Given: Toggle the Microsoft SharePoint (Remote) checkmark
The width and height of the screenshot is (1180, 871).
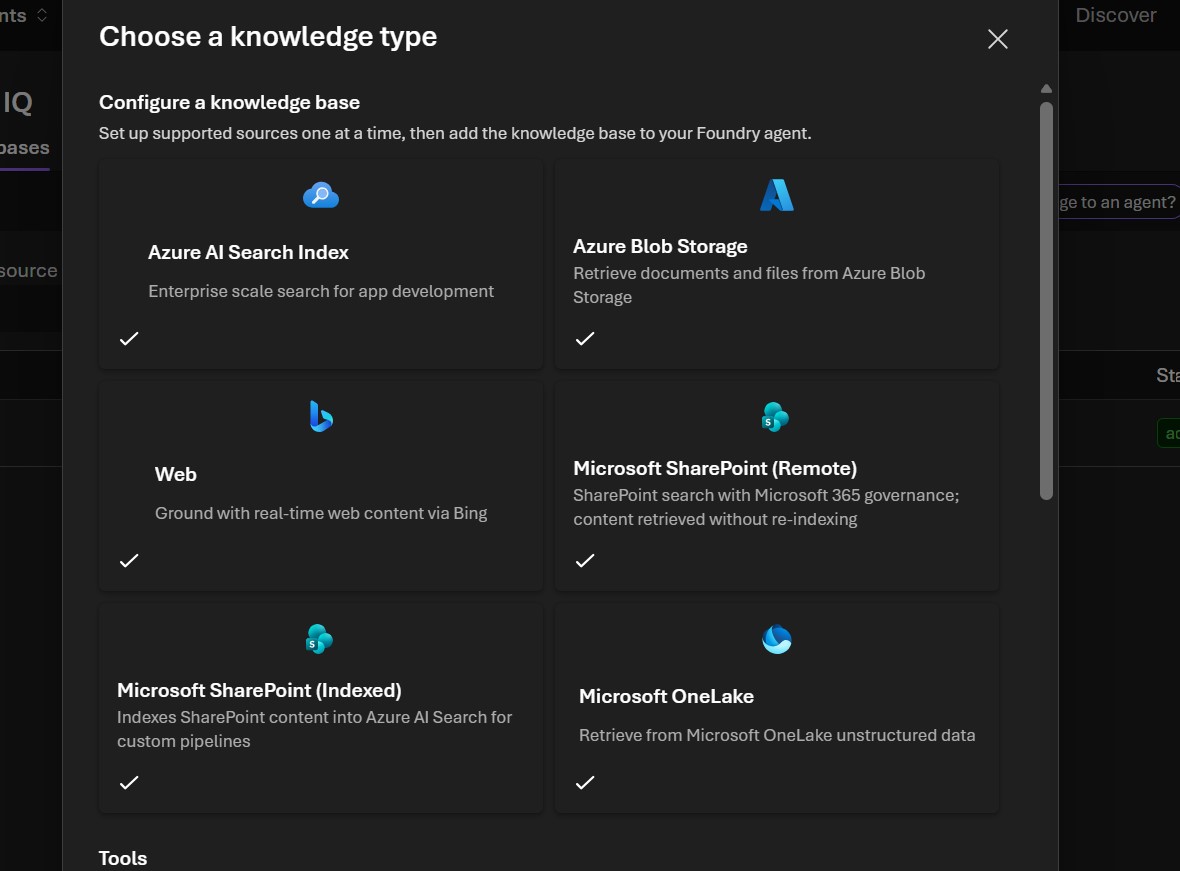Looking at the screenshot, I should [585, 560].
